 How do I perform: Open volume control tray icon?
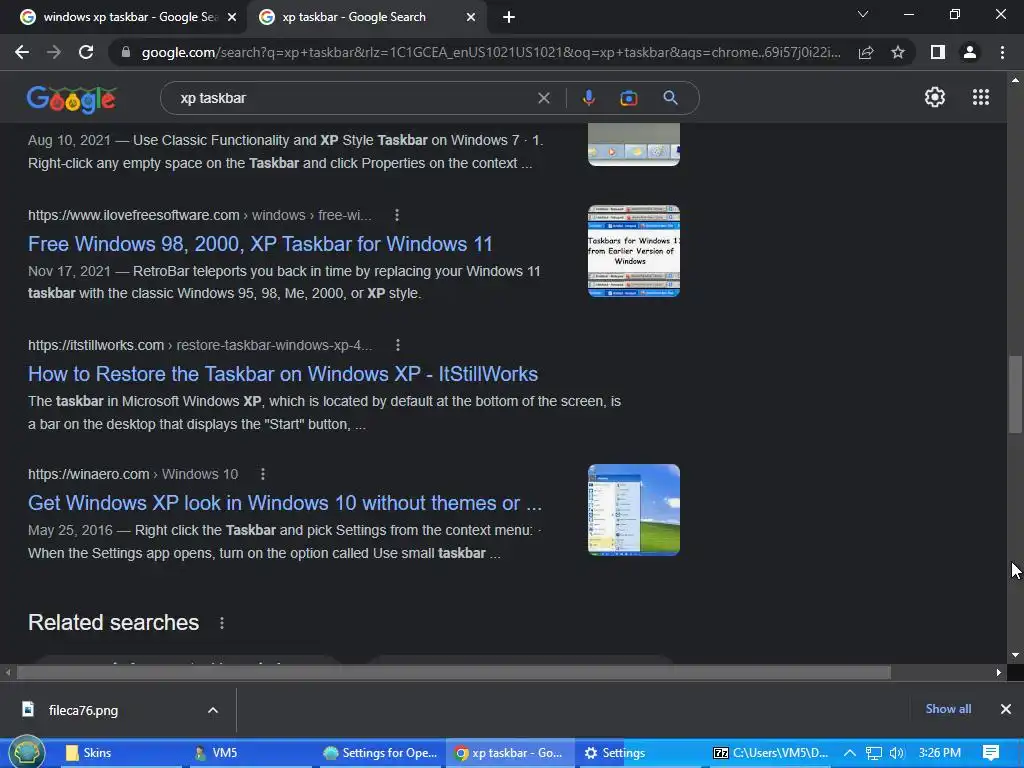click(897, 753)
